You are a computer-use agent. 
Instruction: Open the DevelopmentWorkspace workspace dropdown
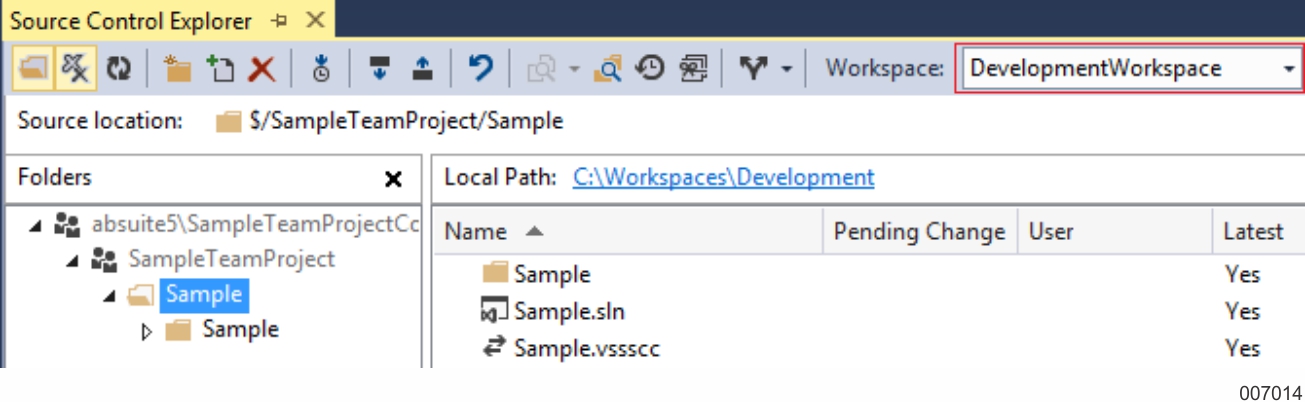(1130, 68)
